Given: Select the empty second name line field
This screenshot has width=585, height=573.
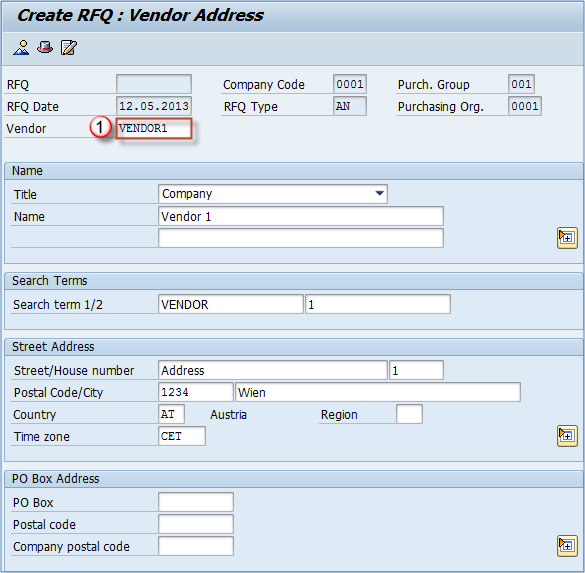Looking at the screenshot, I should tap(301, 238).
